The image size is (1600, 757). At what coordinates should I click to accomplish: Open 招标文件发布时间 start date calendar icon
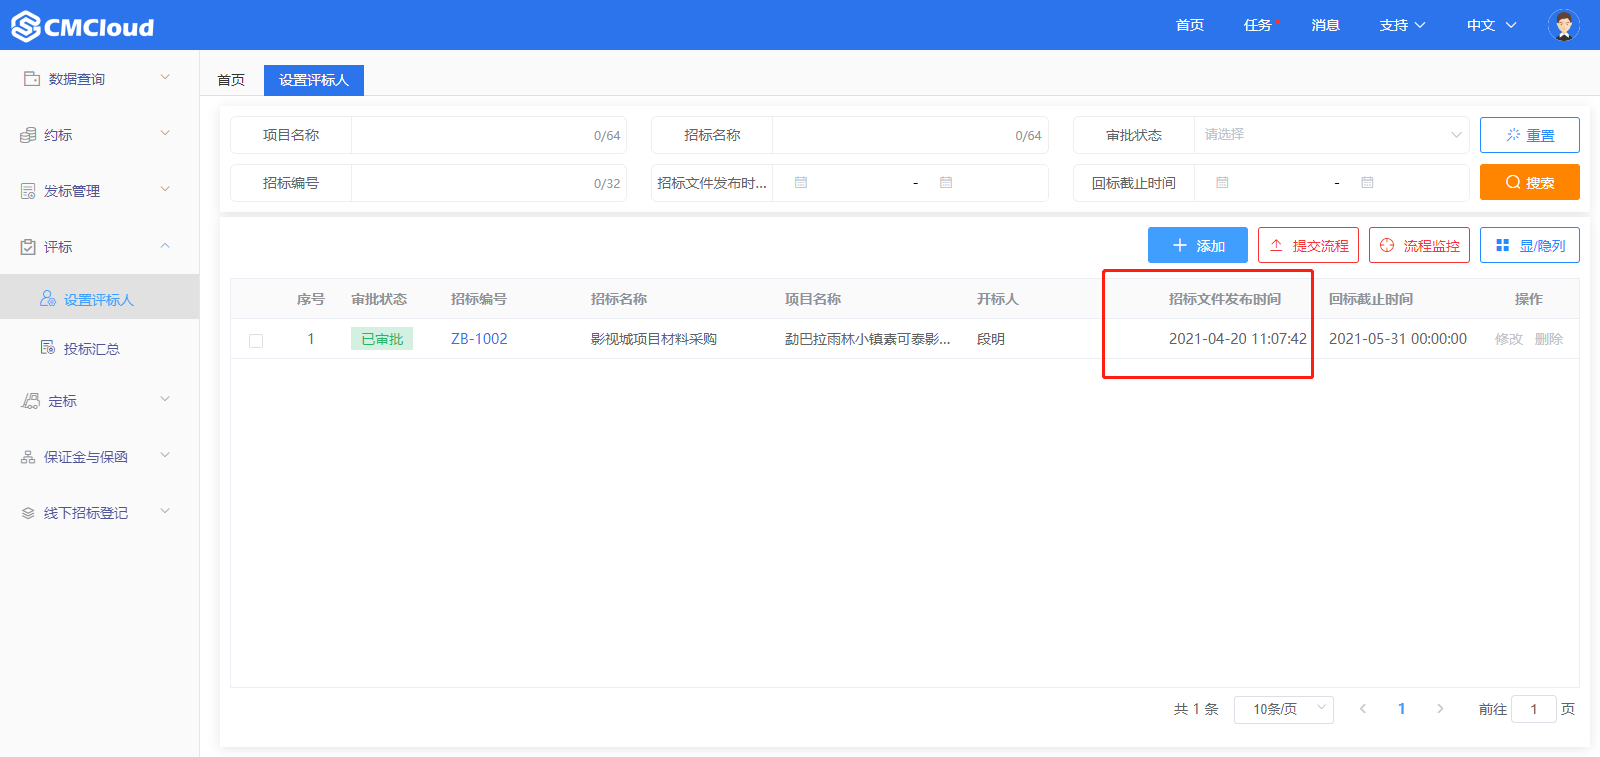pyautogui.click(x=801, y=183)
